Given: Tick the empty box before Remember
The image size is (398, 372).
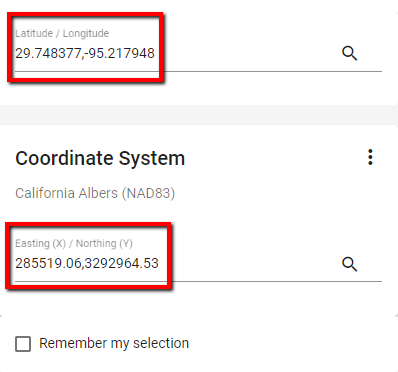Looking at the screenshot, I should 23,344.
